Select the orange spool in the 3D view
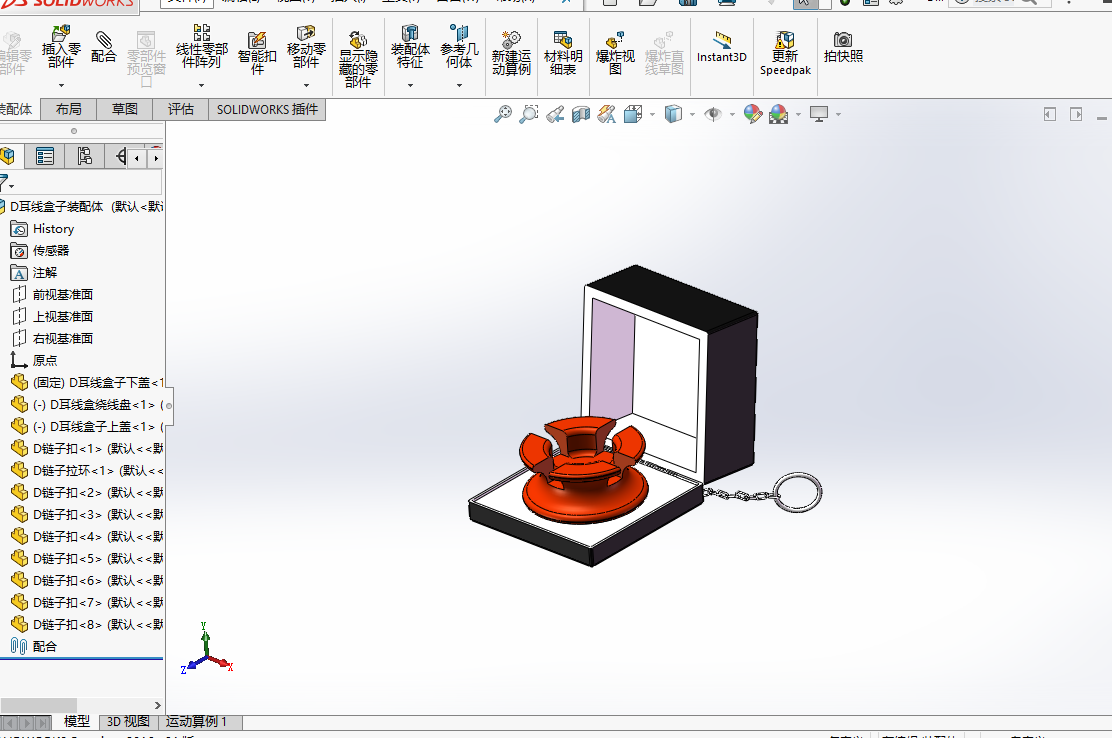 tap(583, 472)
